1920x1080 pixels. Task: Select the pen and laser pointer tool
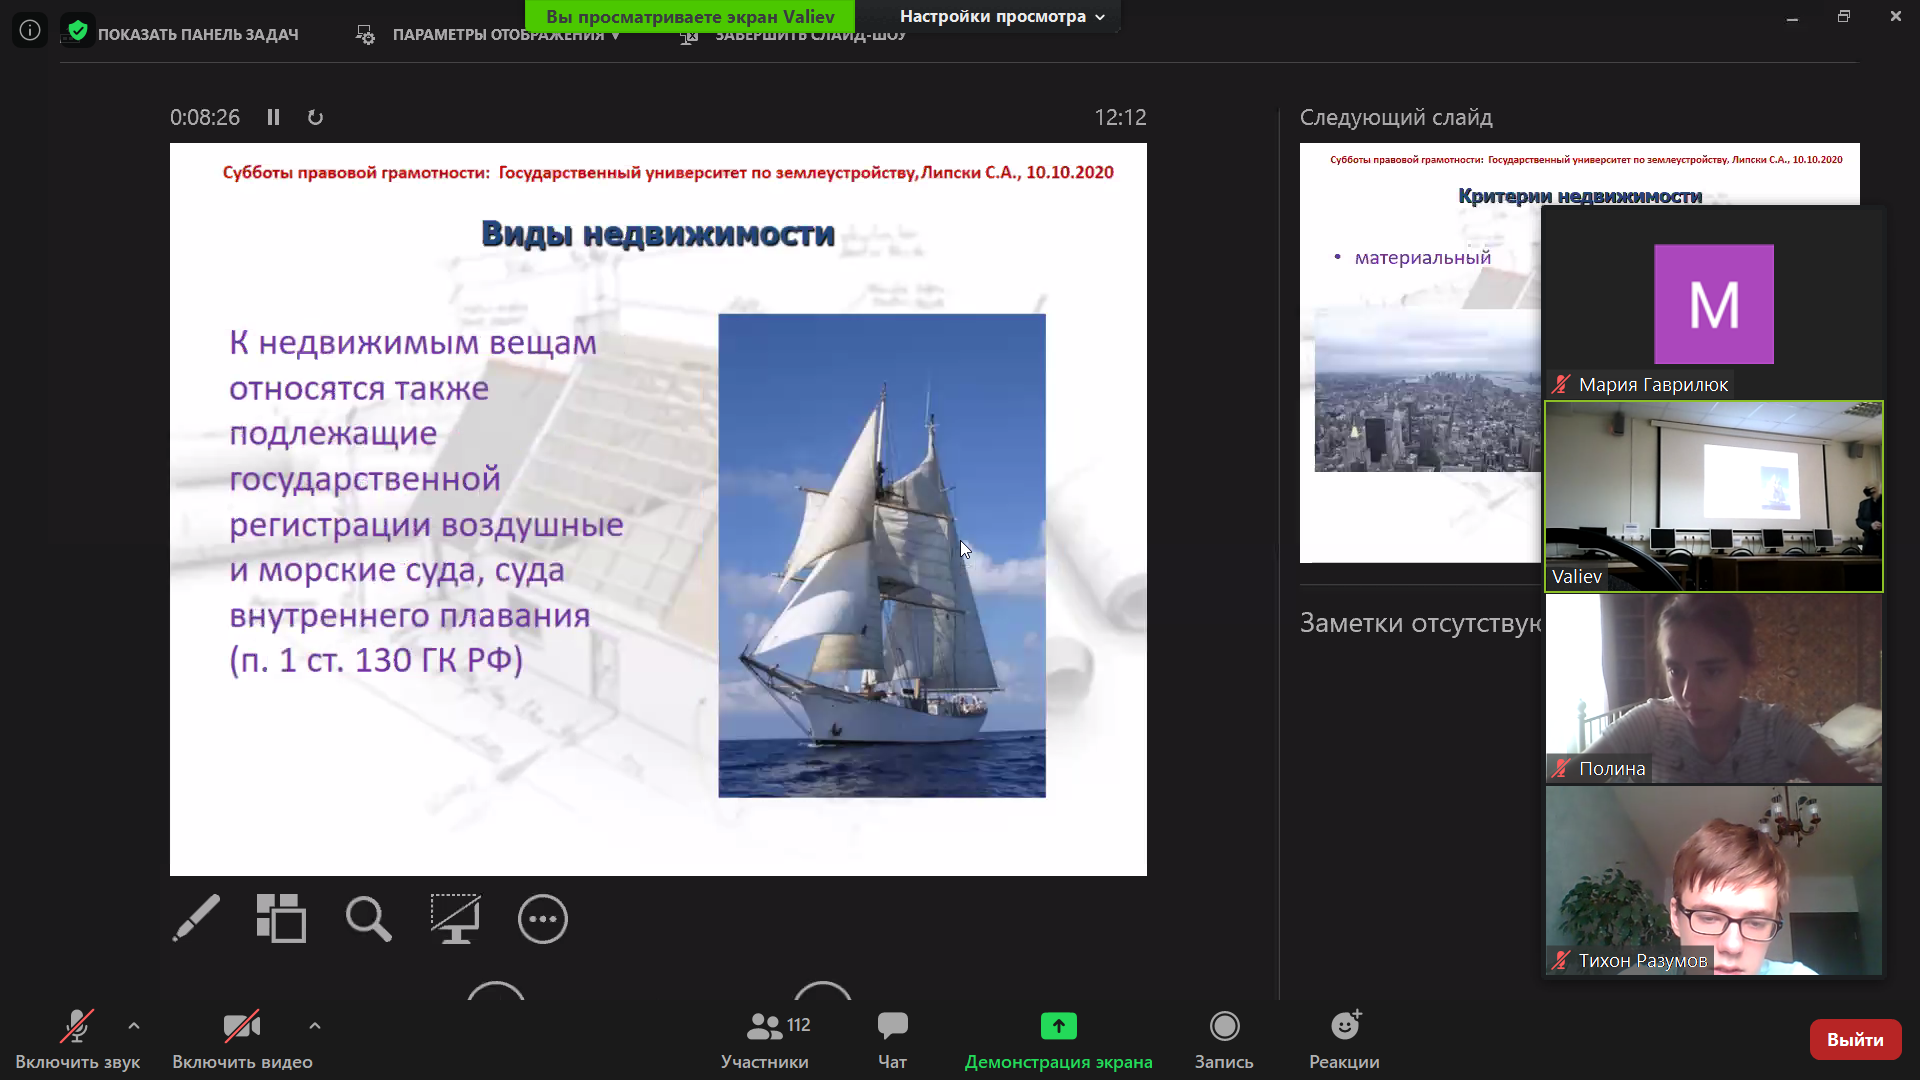coord(196,918)
